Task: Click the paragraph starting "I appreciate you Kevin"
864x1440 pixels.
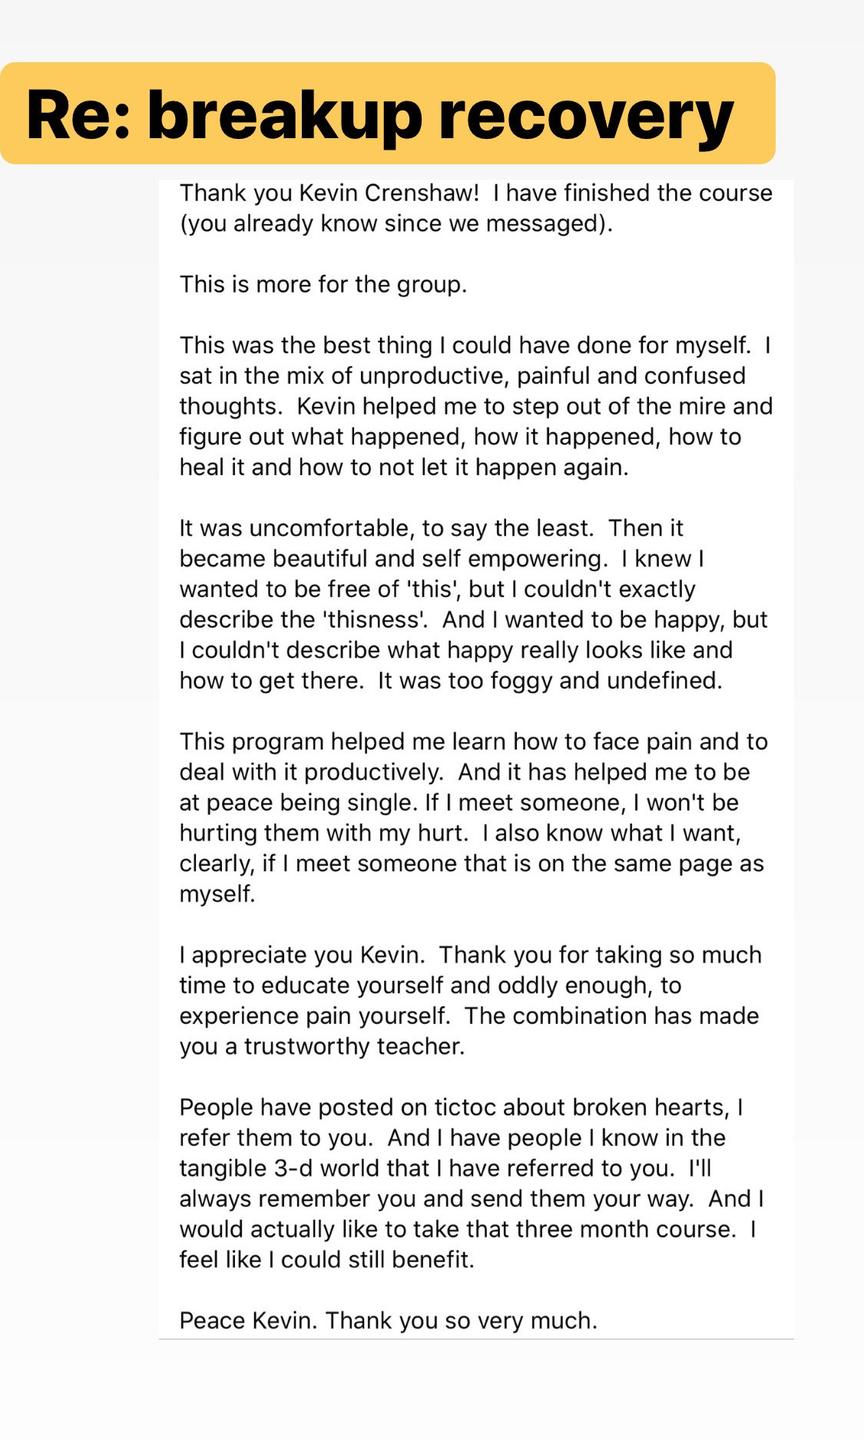Action: click(470, 1000)
